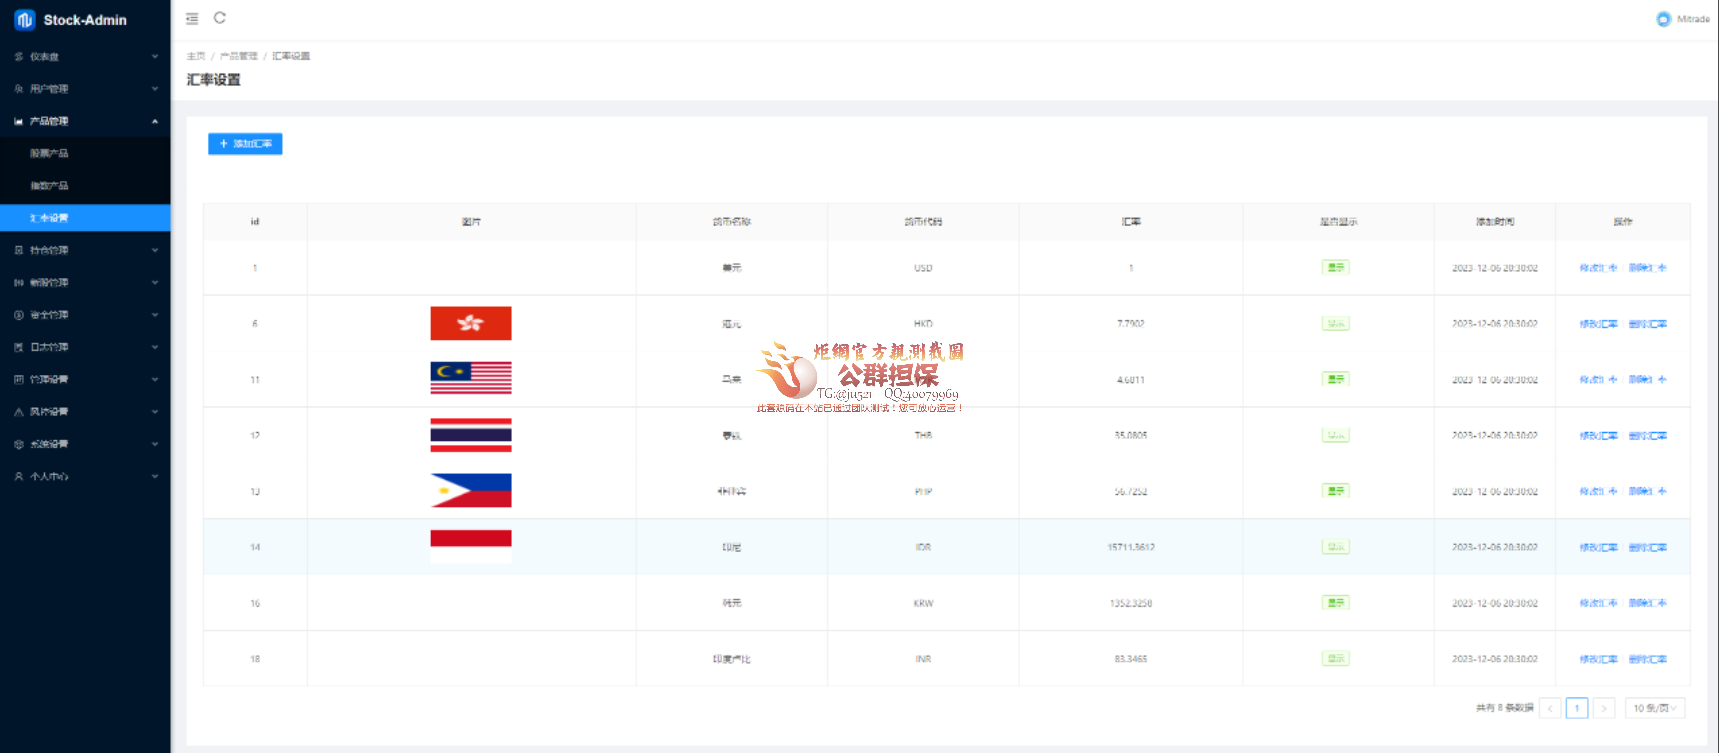The width and height of the screenshot is (1719, 753).
Task: Click the refresh icon in top bar
Action: tap(220, 18)
